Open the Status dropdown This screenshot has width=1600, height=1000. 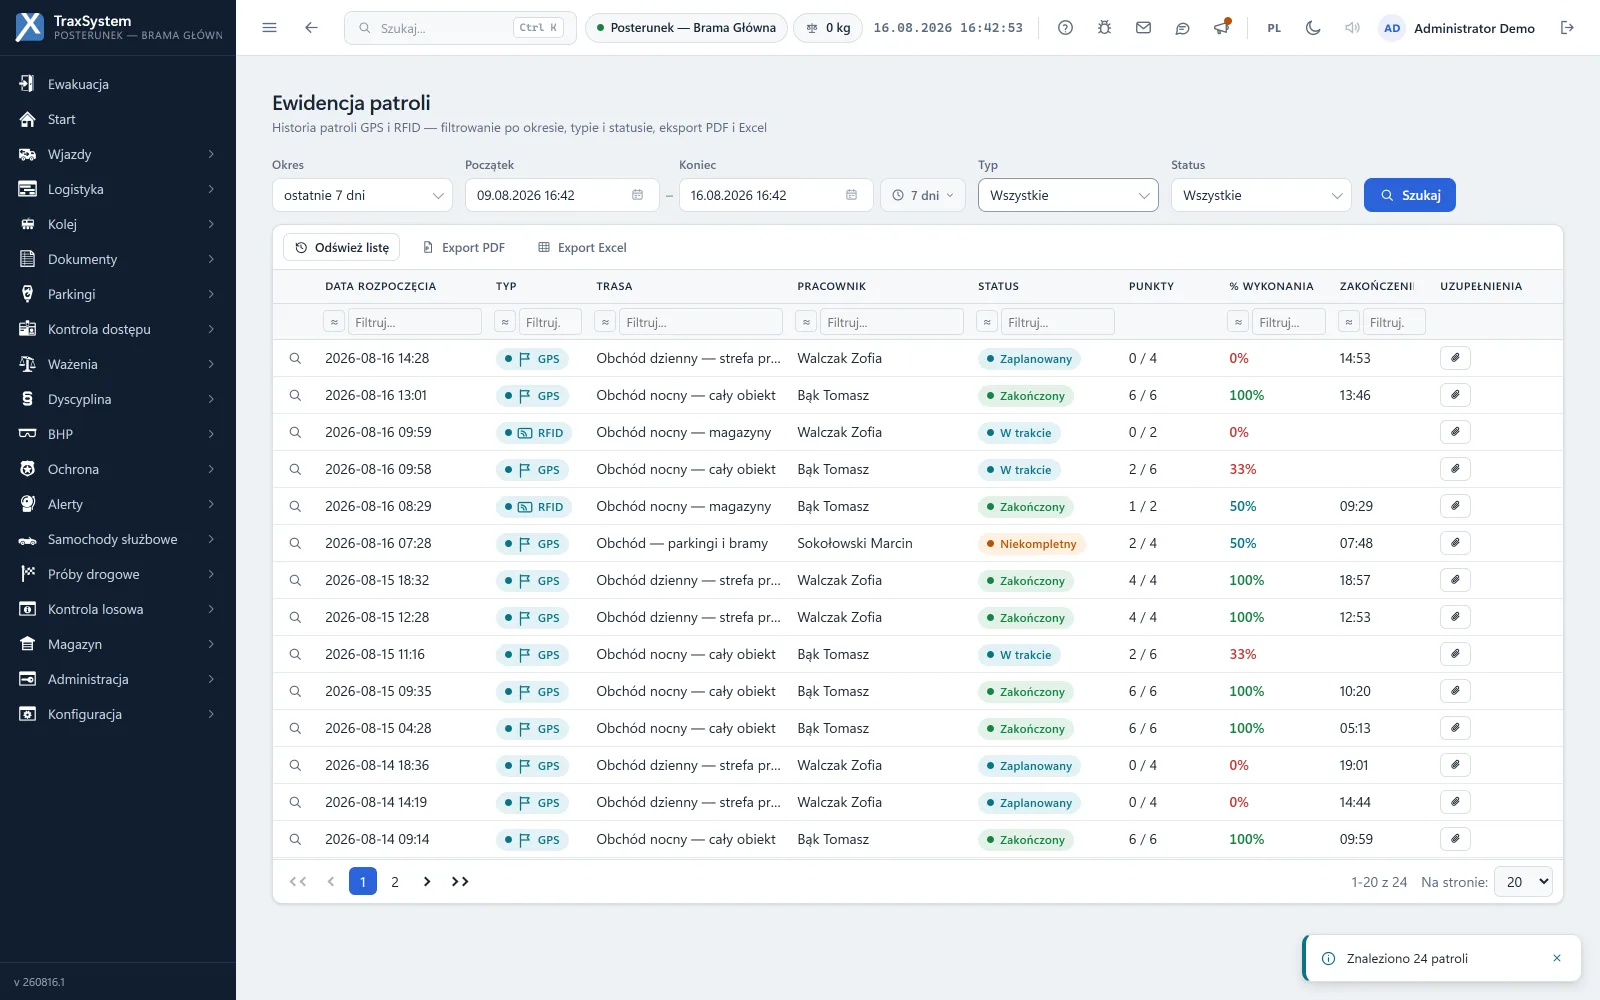click(1261, 195)
